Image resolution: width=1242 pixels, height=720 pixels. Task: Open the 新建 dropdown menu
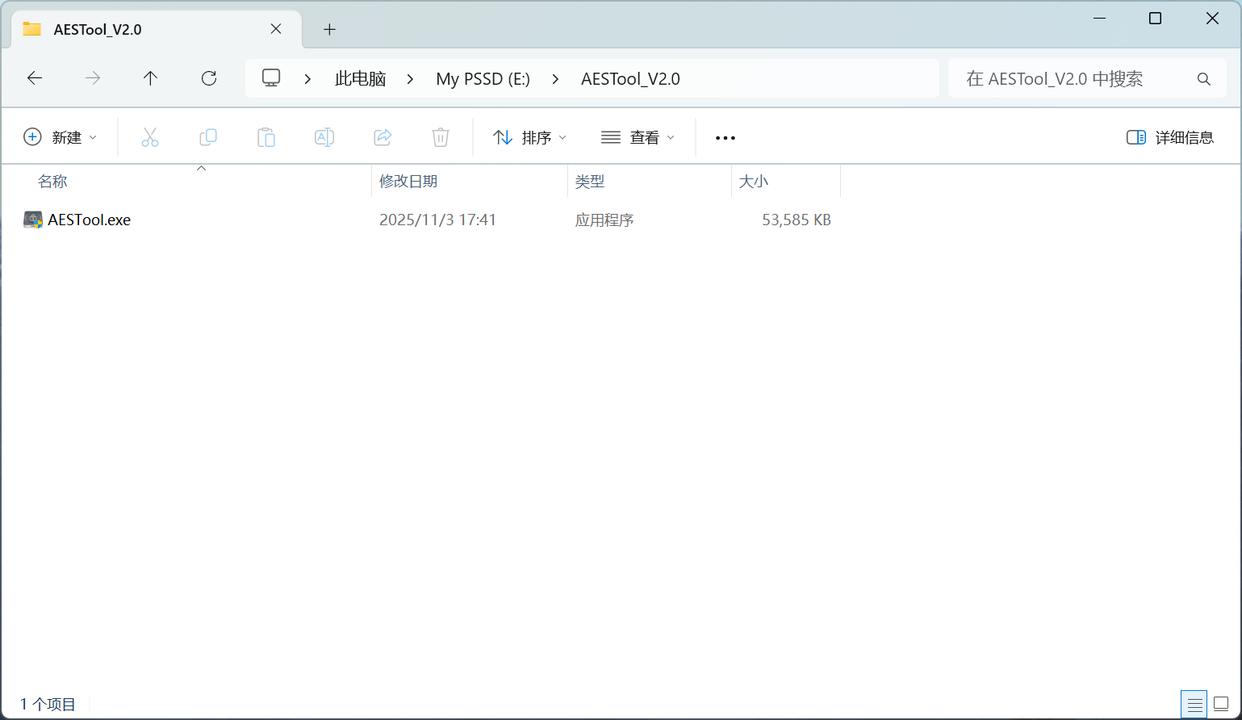pos(60,137)
